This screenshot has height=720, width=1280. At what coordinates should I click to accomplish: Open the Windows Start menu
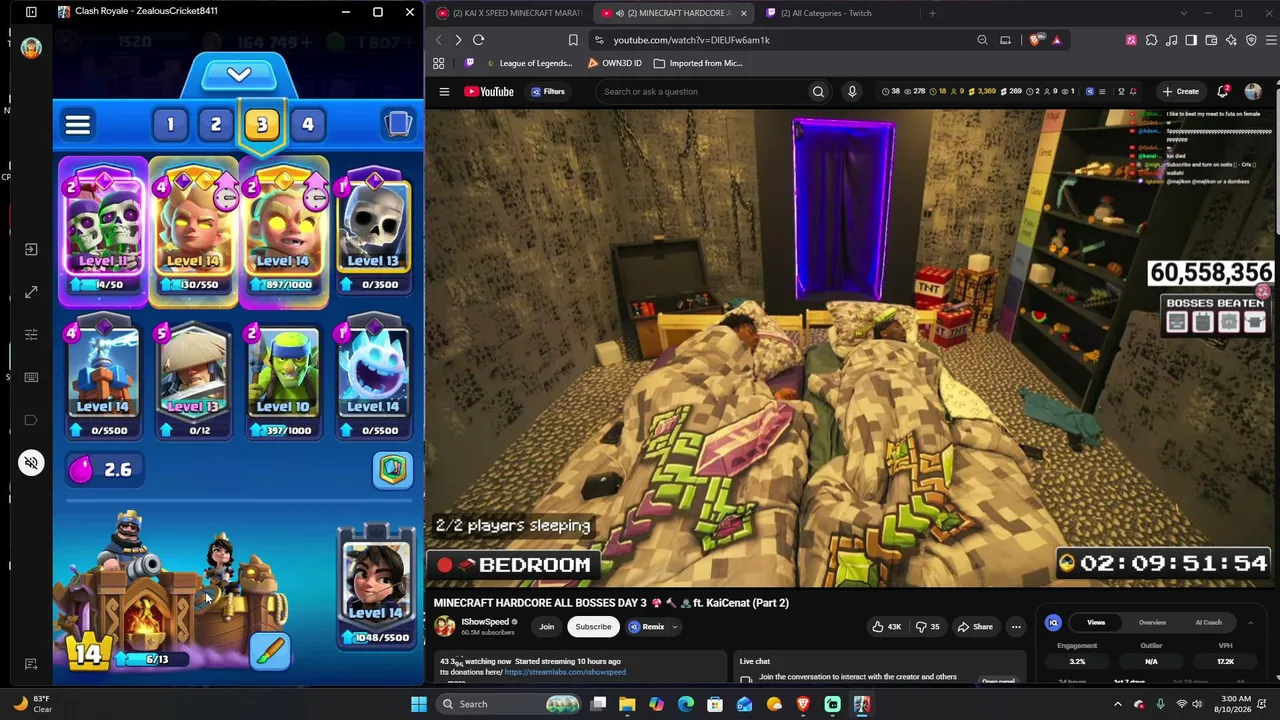tap(419, 704)
